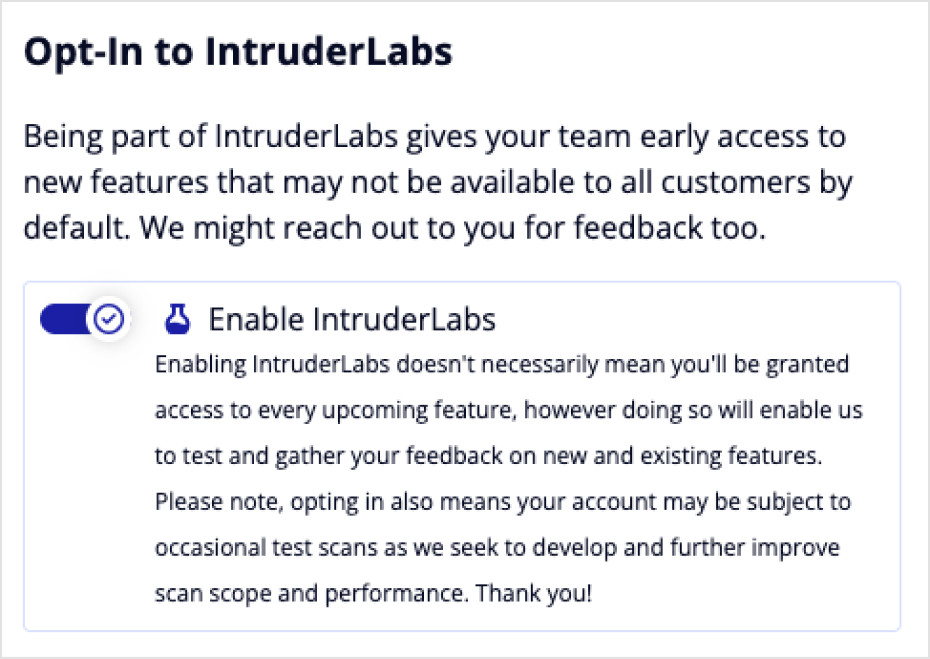
Task: Click the line "access to every upcoming feature"
Action: pyautogui.click(x=508, y=410)
